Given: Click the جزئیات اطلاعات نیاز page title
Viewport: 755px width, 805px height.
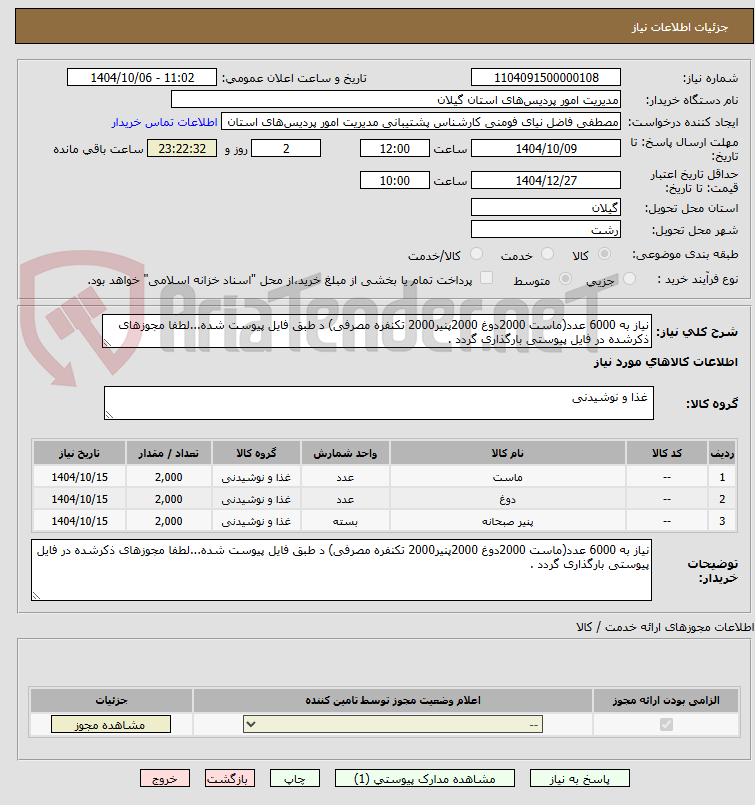Looking at the screenshot, I should pyautogui.click(x=680, y=27).
